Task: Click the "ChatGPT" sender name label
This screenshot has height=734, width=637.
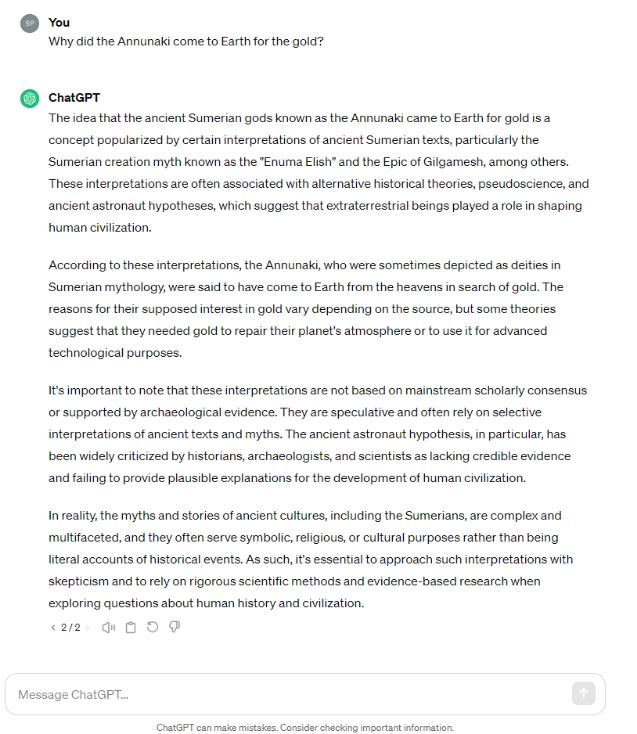Action: 74,98
